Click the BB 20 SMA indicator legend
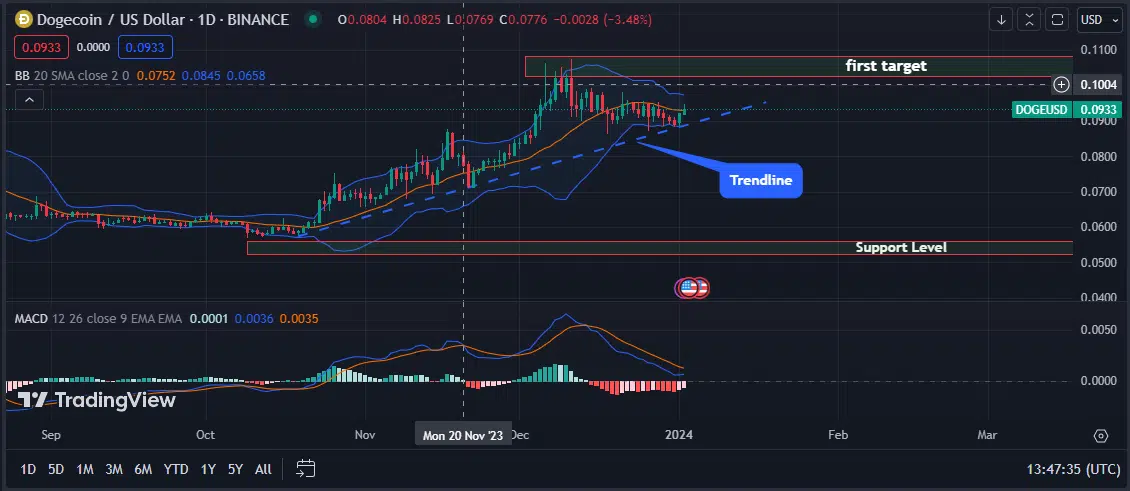This screenshot has height=491, width=1130. click(72, 75)
